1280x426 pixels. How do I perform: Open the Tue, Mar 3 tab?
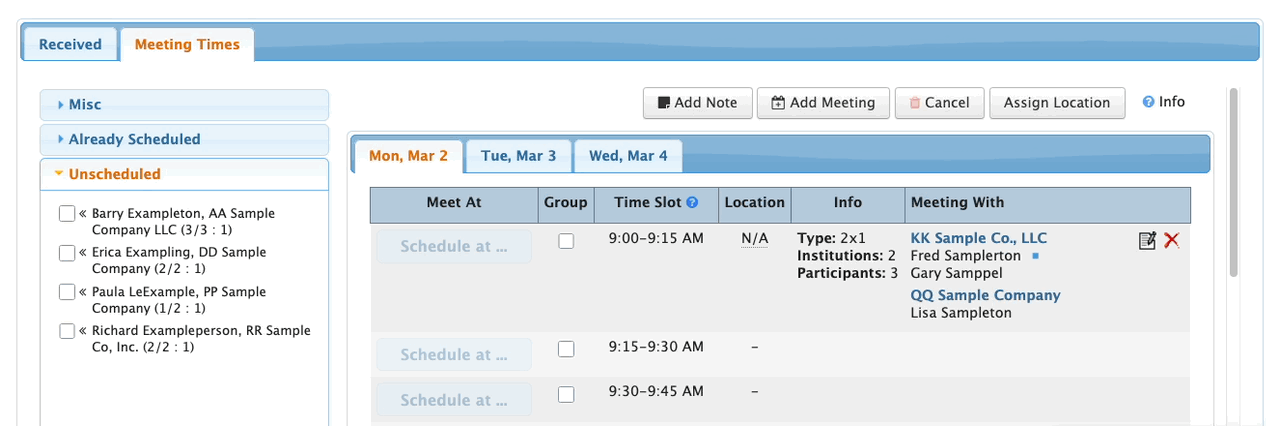pyautogui.click(x=518, y=156)
